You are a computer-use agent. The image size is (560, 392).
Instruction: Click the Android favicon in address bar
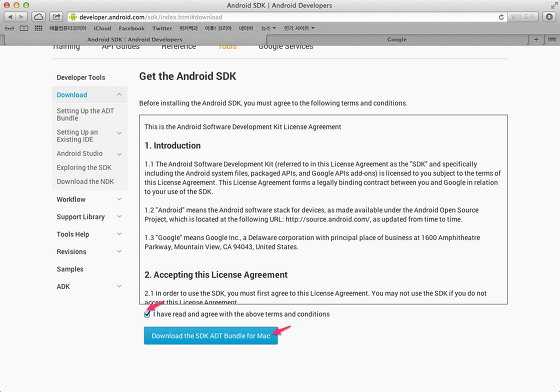(73, 17)
